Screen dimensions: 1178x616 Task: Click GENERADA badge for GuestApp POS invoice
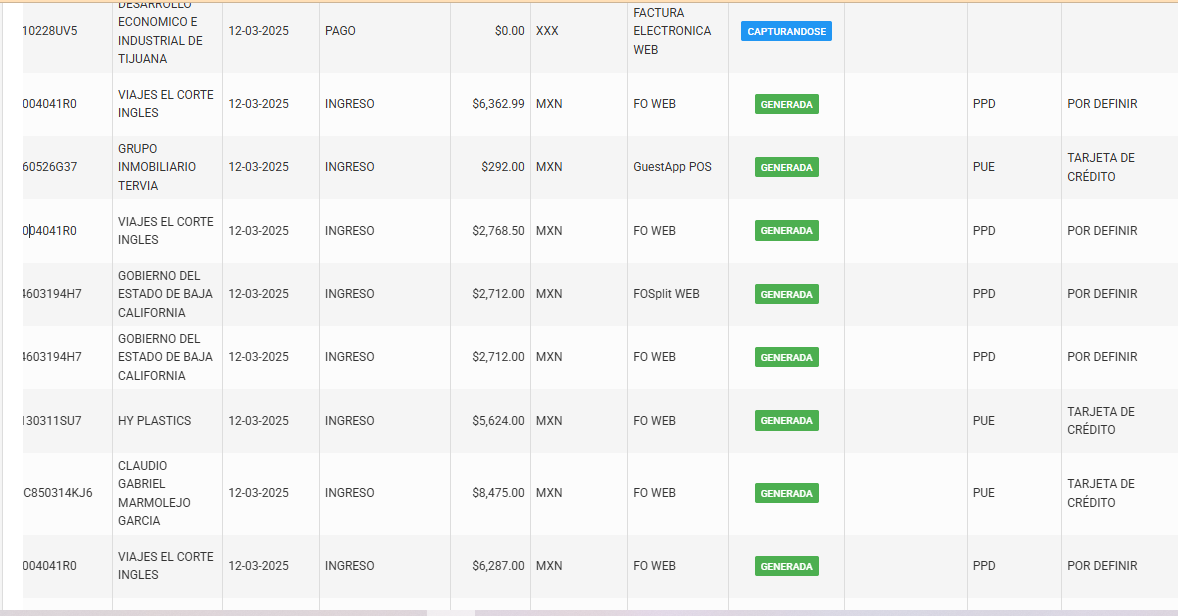pyautogui.click(x=786, y=167)
